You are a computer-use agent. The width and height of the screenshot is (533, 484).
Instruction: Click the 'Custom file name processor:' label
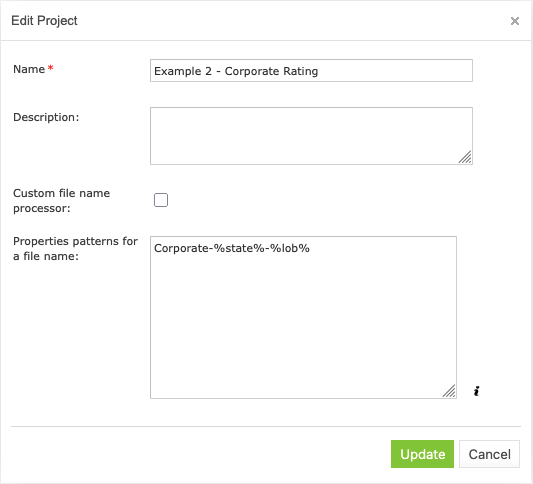tap(62, 201)
